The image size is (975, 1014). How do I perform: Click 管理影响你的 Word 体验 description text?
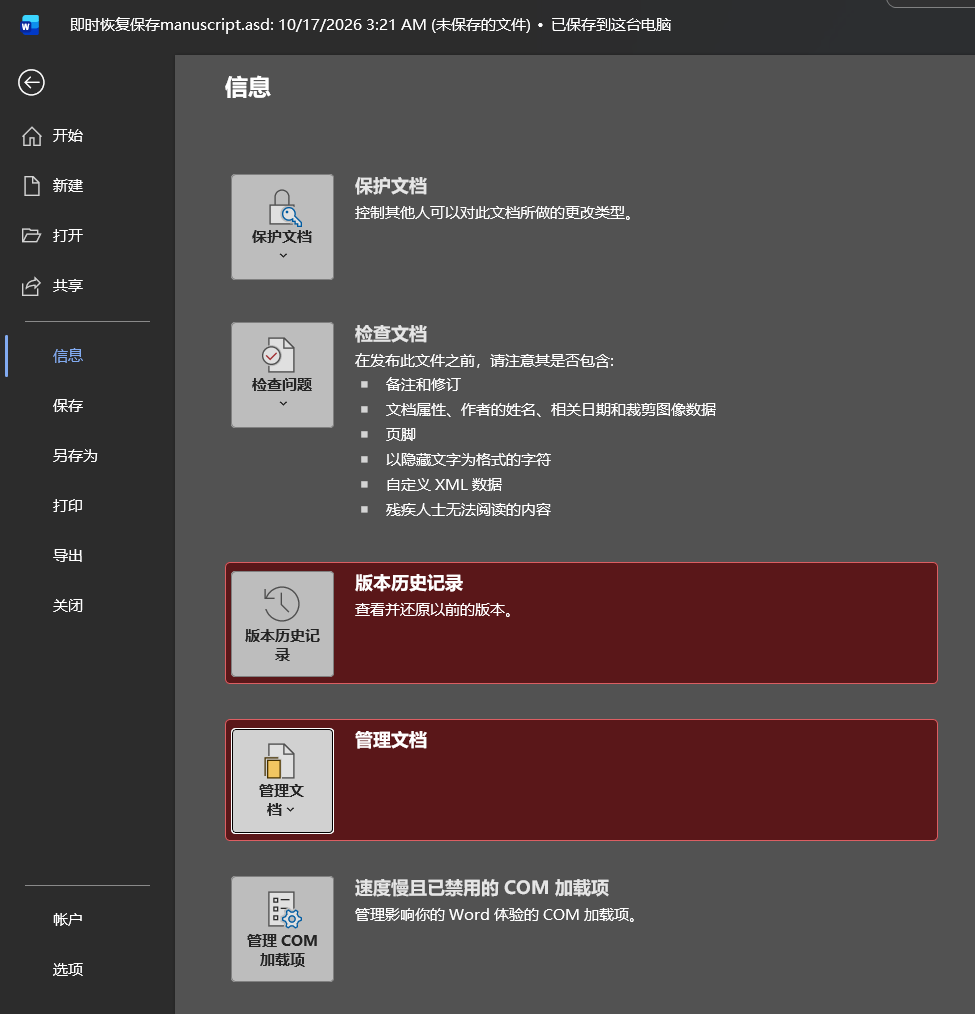coord(496,915)
